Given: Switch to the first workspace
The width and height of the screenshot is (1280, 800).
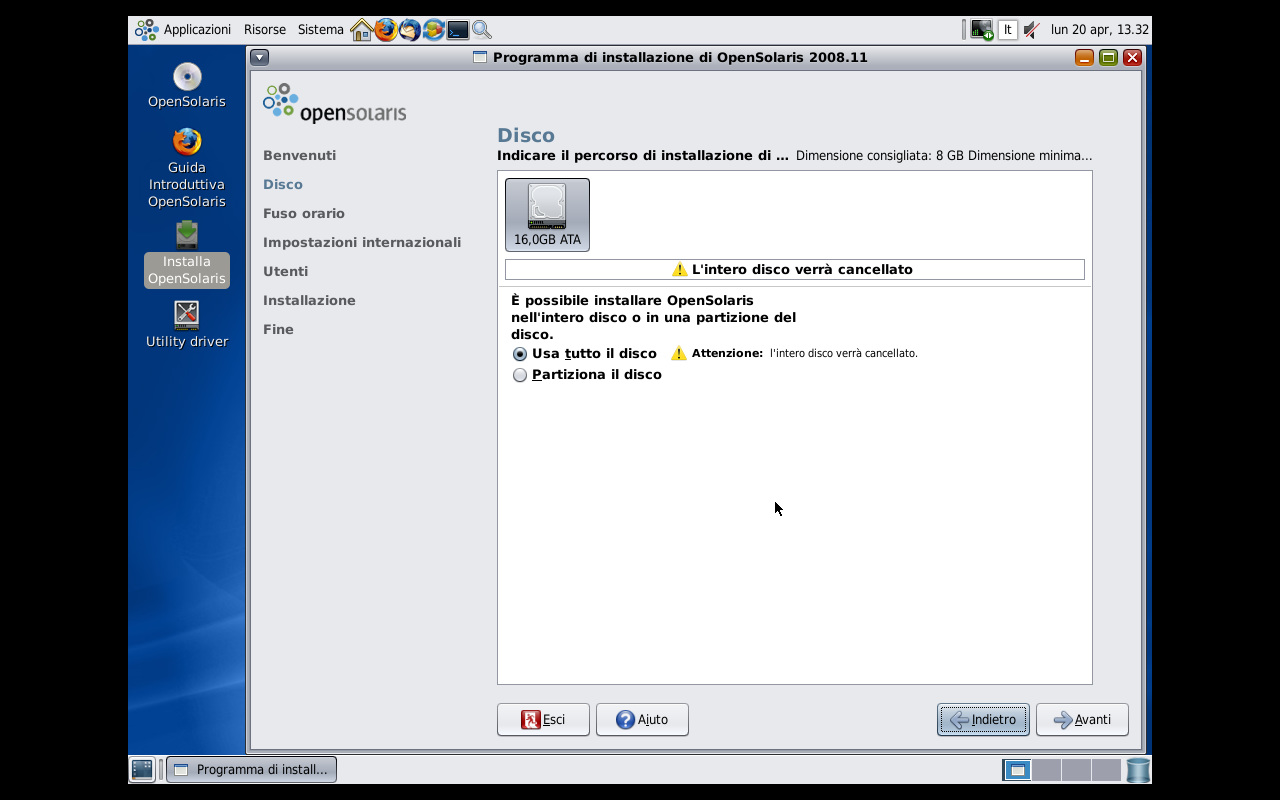Looking at the screenshot, I should point(1017,770).
